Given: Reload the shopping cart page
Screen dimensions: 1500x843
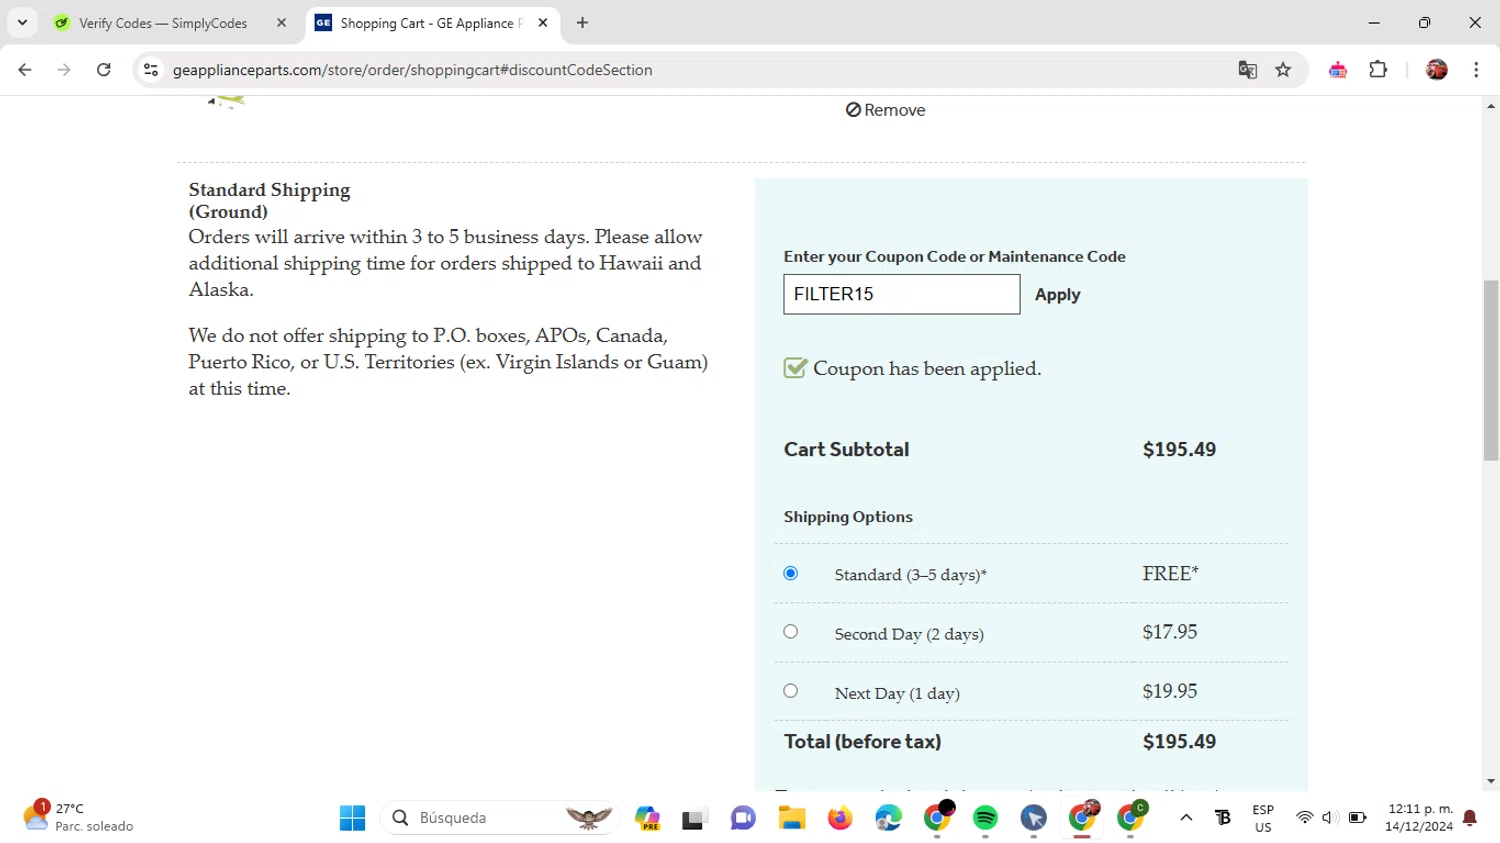Looking at the screenshot, I should point(104,70).
